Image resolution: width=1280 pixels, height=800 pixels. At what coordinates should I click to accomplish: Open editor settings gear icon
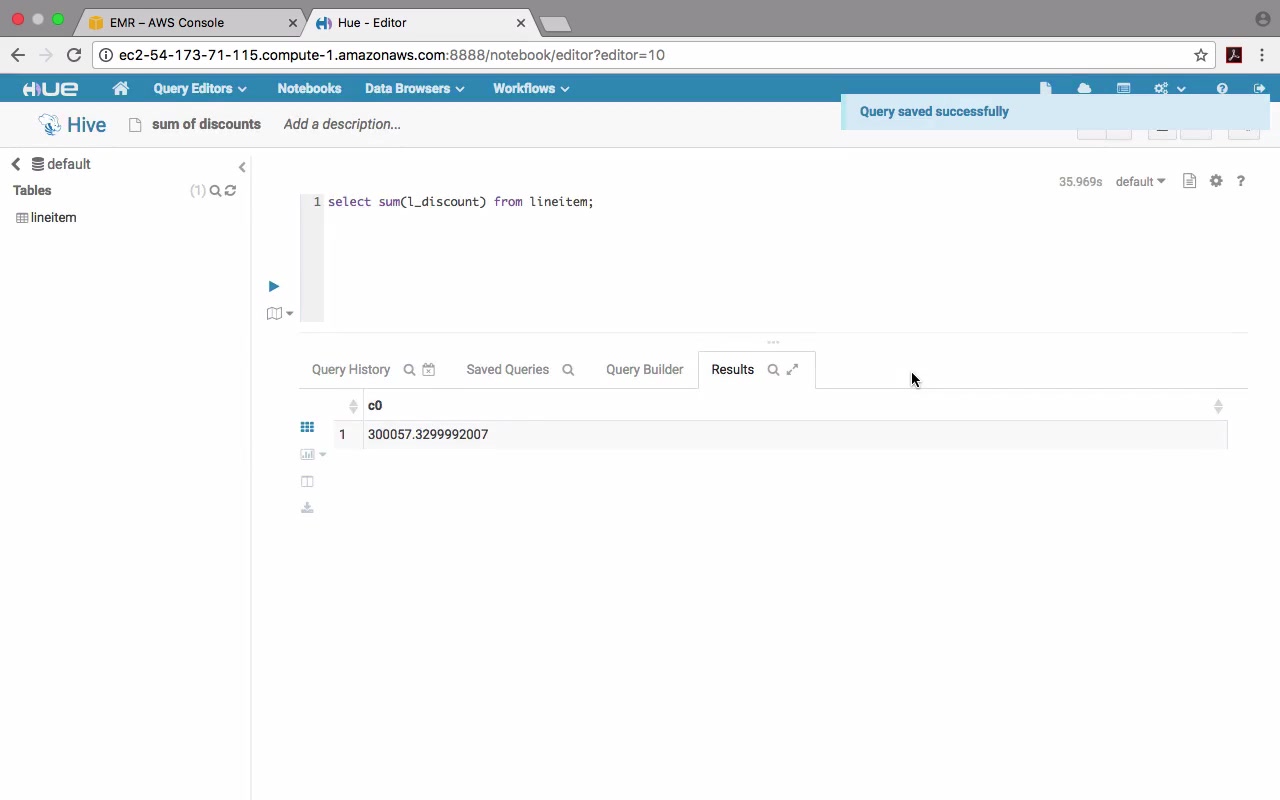1216,181
